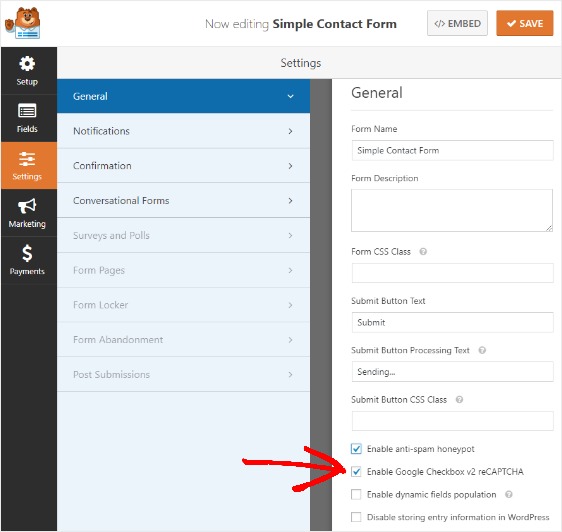Open the Notifications settings section
This screenshot has width=562, height=532.
coord(184,131)
